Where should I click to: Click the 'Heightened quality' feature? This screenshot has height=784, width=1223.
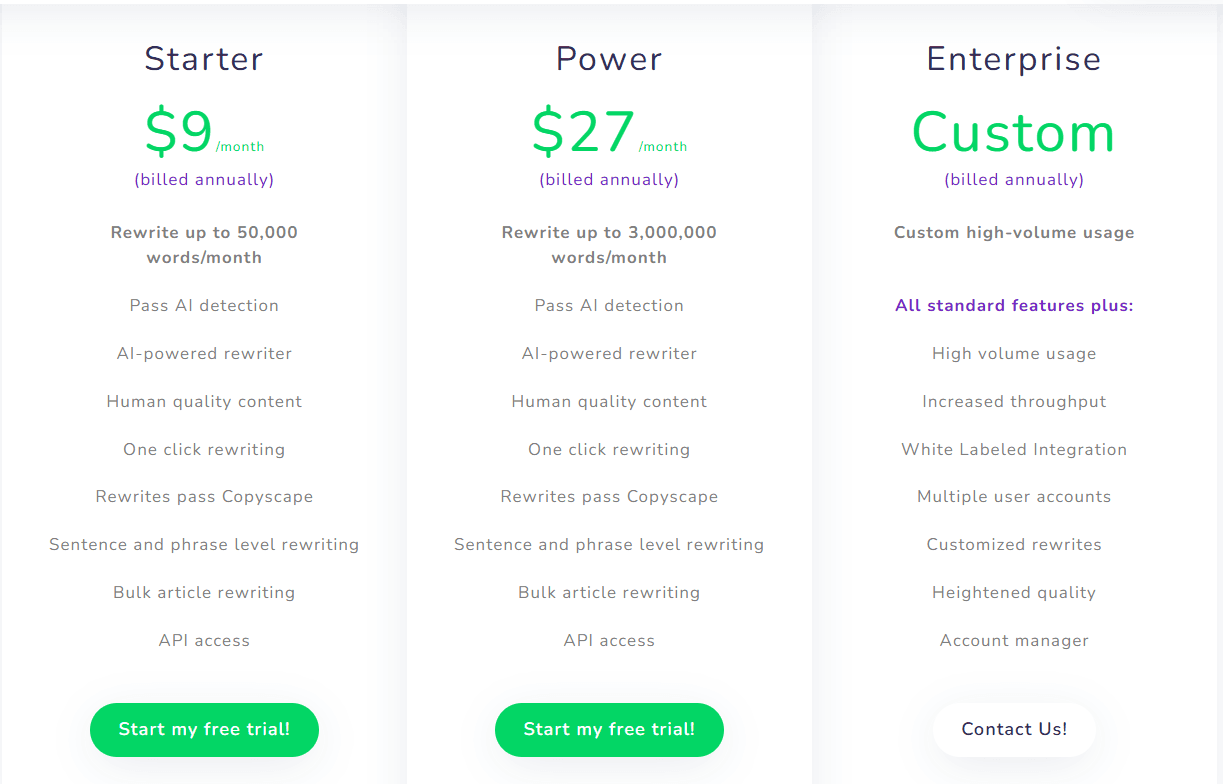(1014, 592)
